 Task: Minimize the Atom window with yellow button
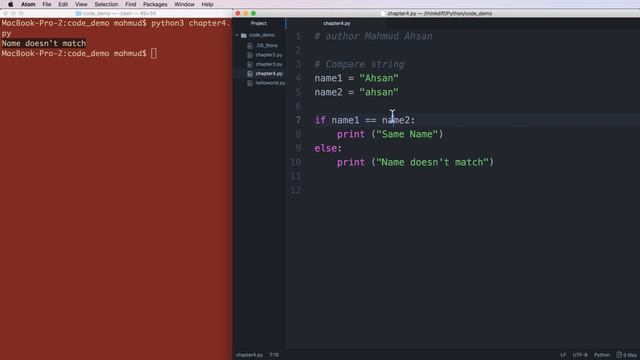(246, 13)
